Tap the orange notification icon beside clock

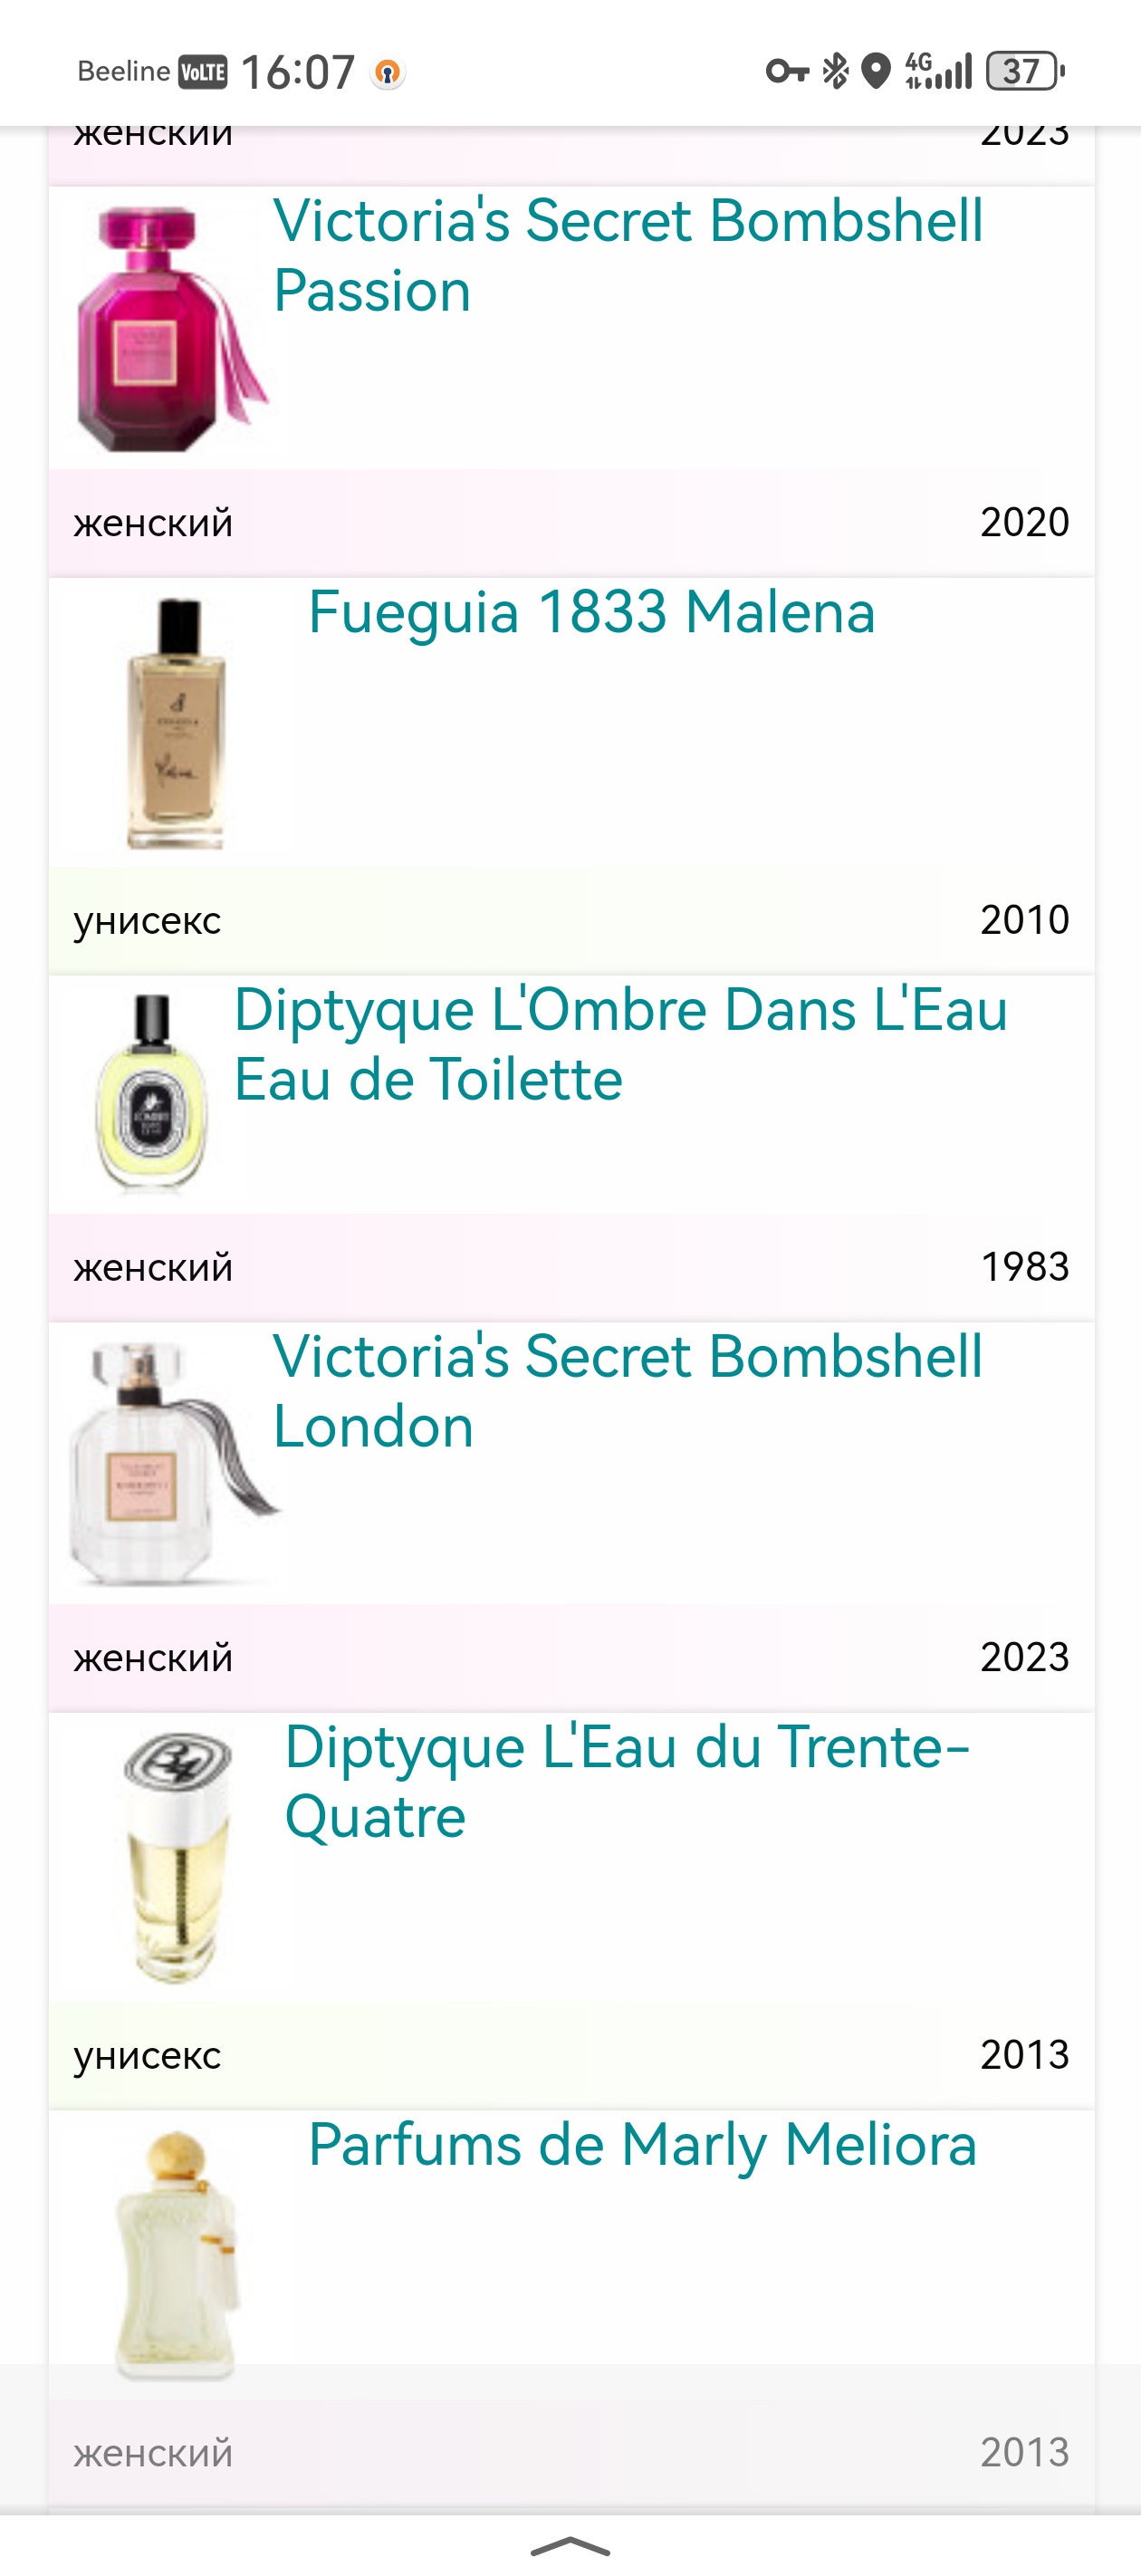click(x=388, y=72)
